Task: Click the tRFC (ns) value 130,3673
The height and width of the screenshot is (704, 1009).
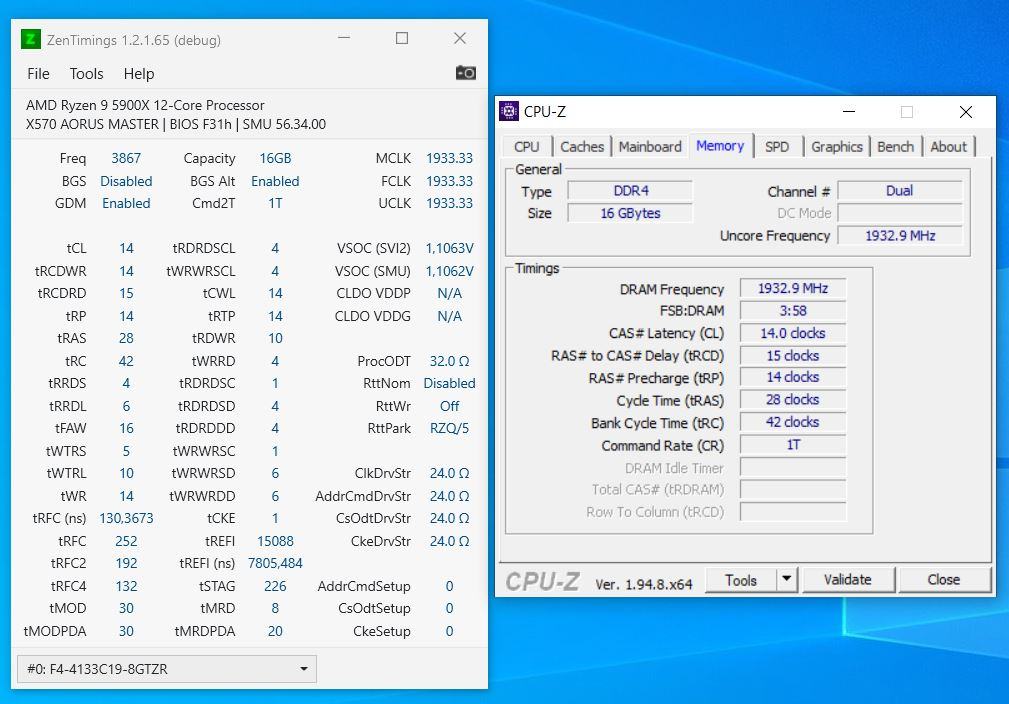Action: pyautogui.click(x=126, y=519)
